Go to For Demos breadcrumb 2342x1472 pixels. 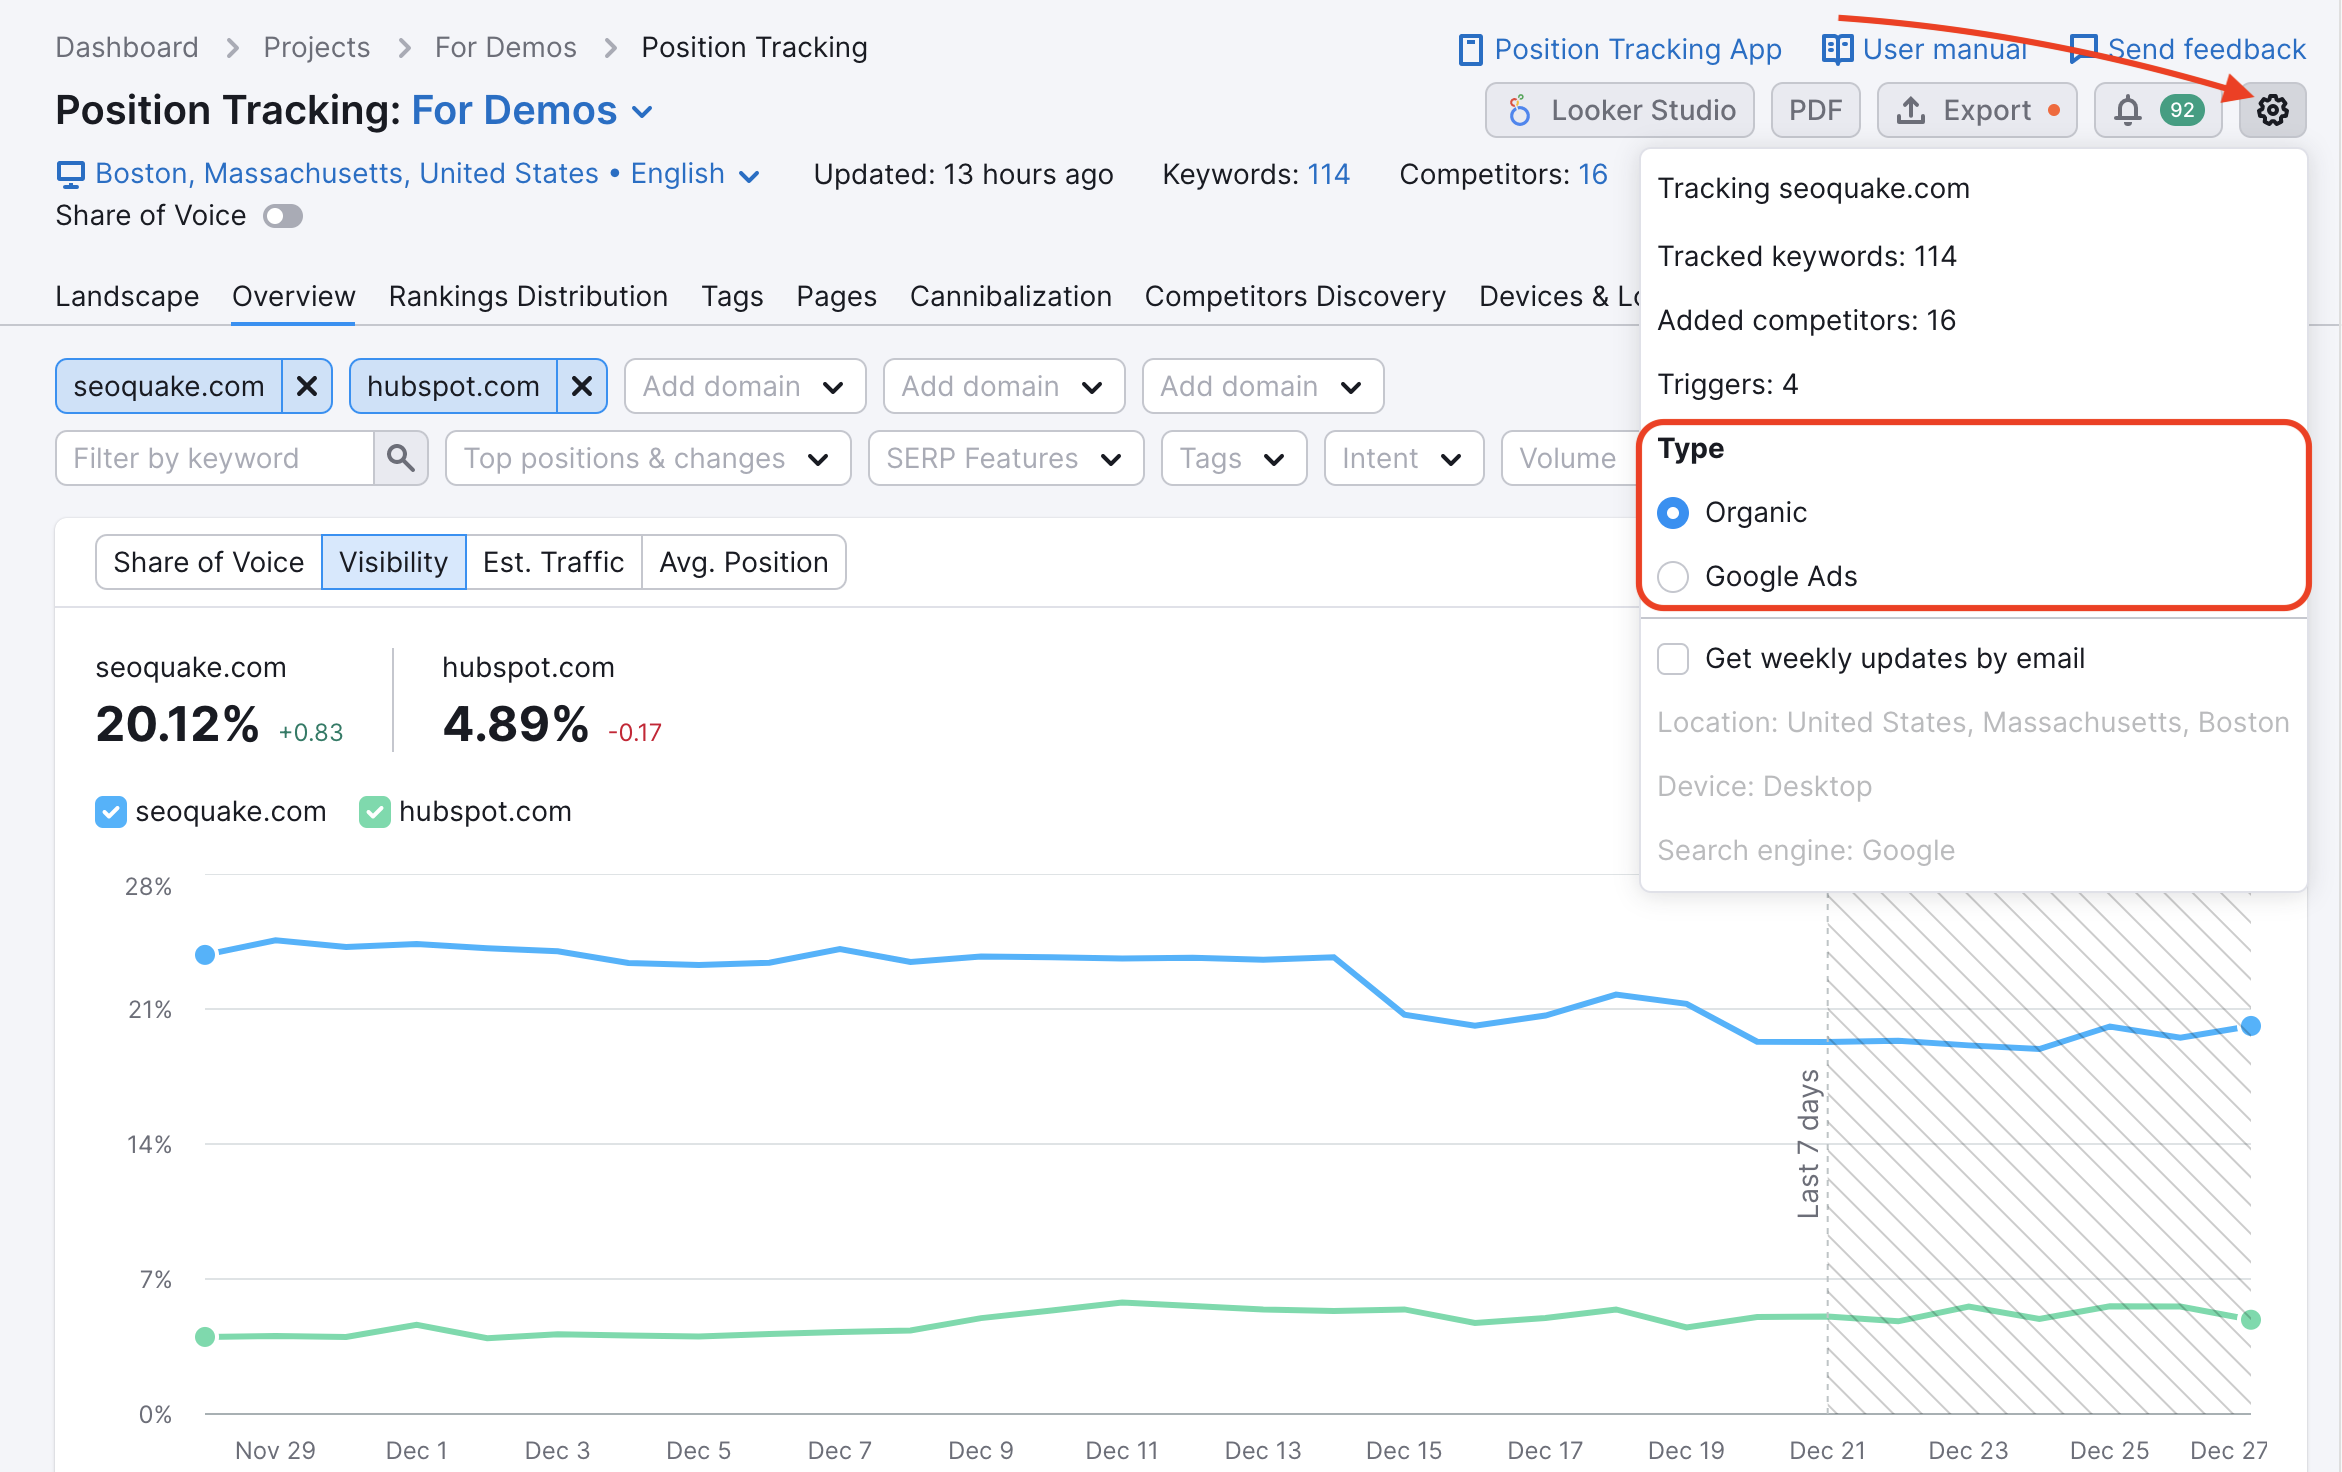(x=505, y=47)
